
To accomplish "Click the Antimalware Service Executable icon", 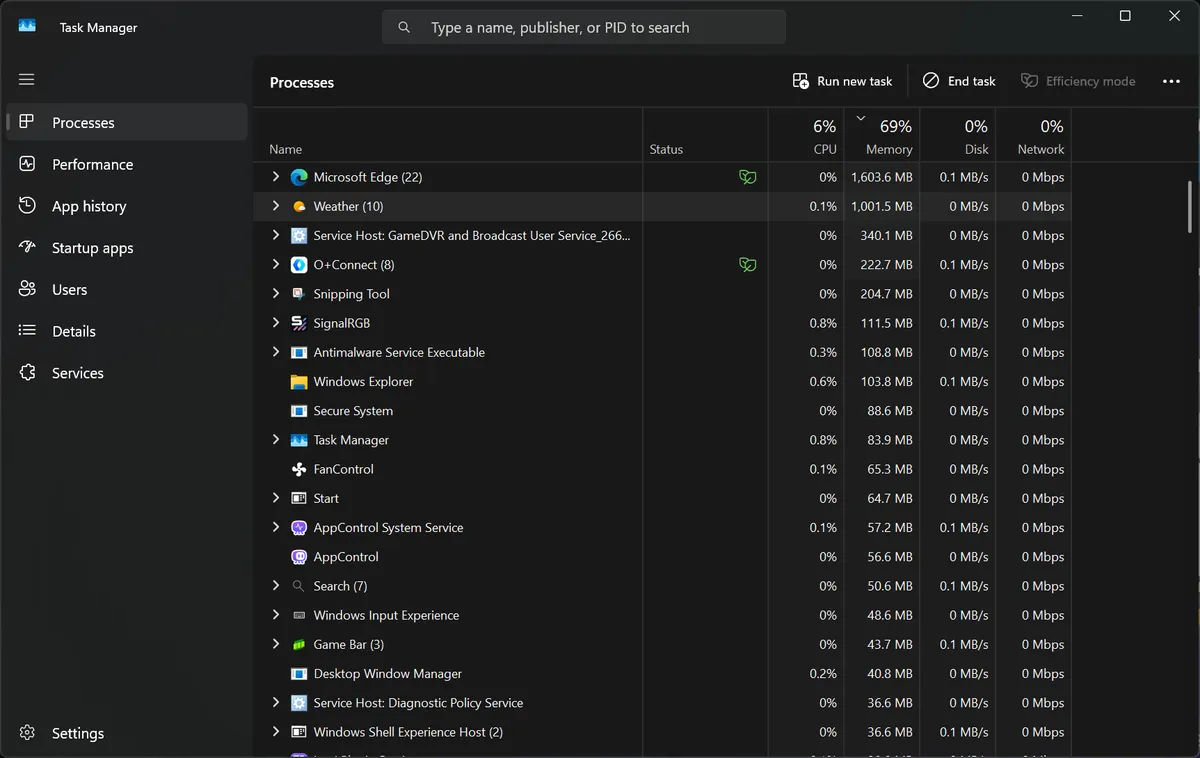I will [298, 352].
